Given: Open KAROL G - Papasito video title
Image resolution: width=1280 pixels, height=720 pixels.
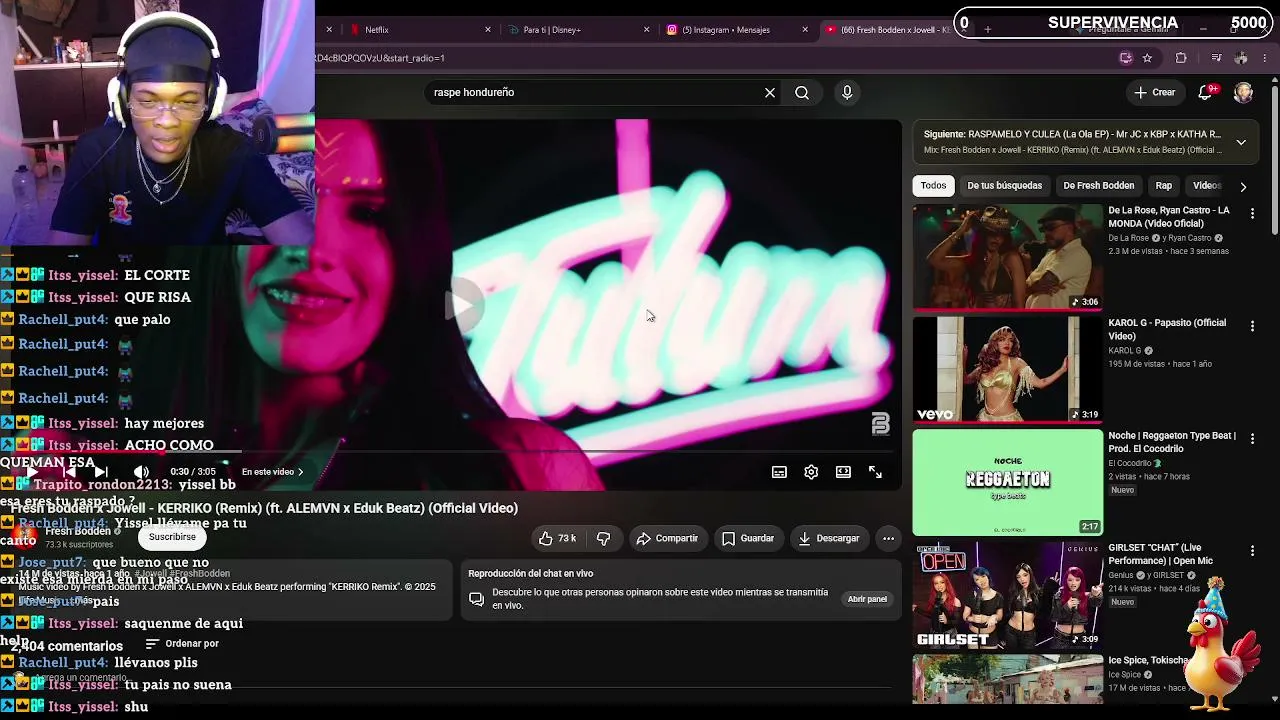Looking at the screenshot, I should 1167,329.
